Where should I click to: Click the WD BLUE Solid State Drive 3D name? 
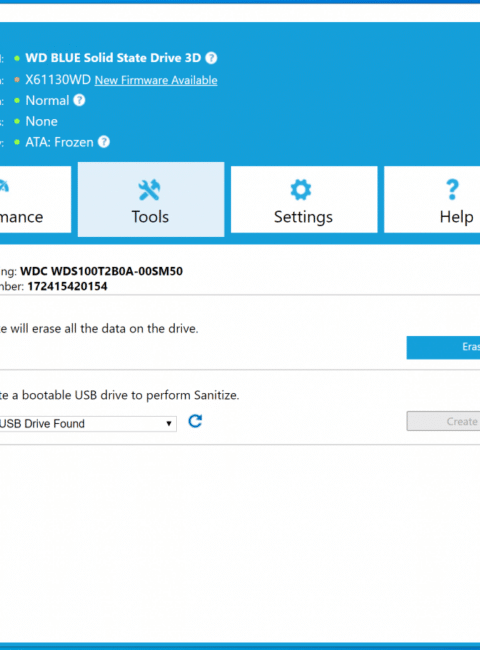113,58
